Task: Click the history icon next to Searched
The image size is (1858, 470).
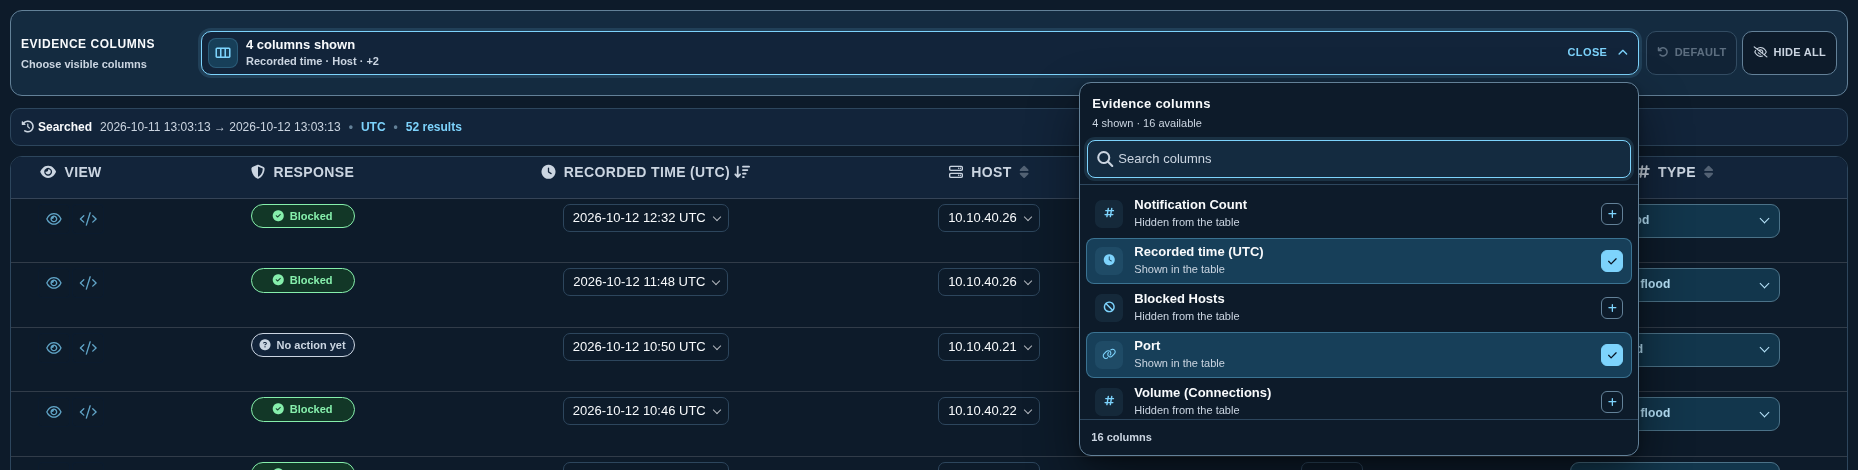Action: (x=27, y=127)
